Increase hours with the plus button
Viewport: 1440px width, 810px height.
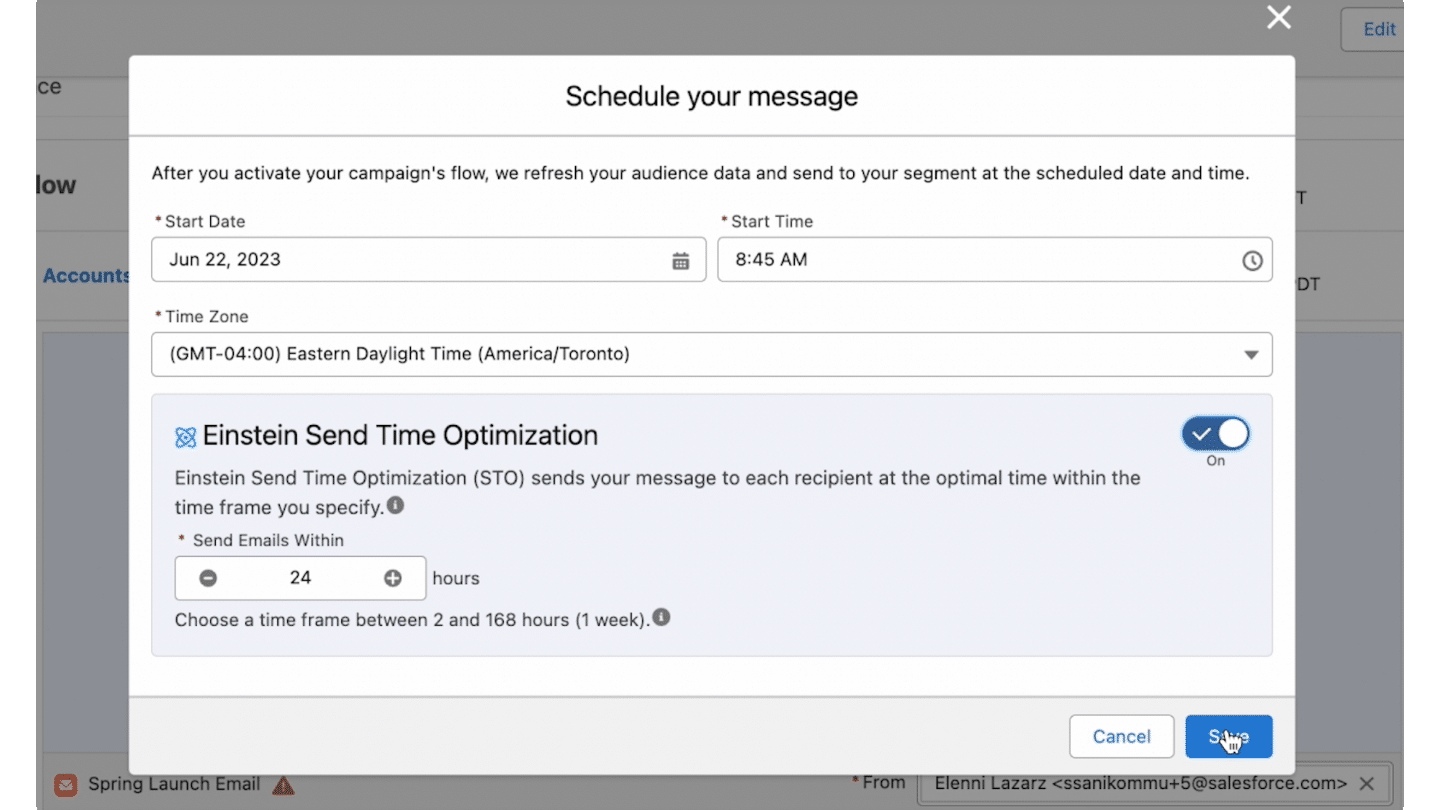pyautogui.click(x=393, y=578)
